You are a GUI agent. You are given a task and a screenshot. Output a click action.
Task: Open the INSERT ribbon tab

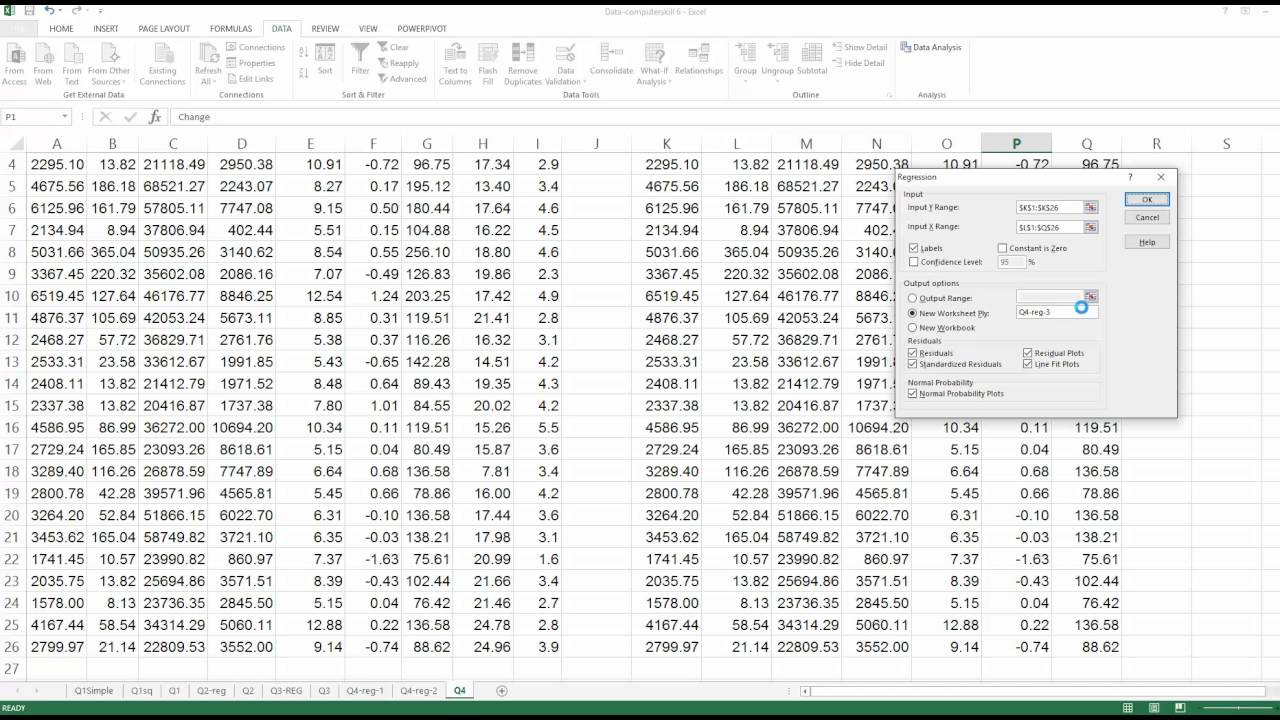click(x=106, y=29)
